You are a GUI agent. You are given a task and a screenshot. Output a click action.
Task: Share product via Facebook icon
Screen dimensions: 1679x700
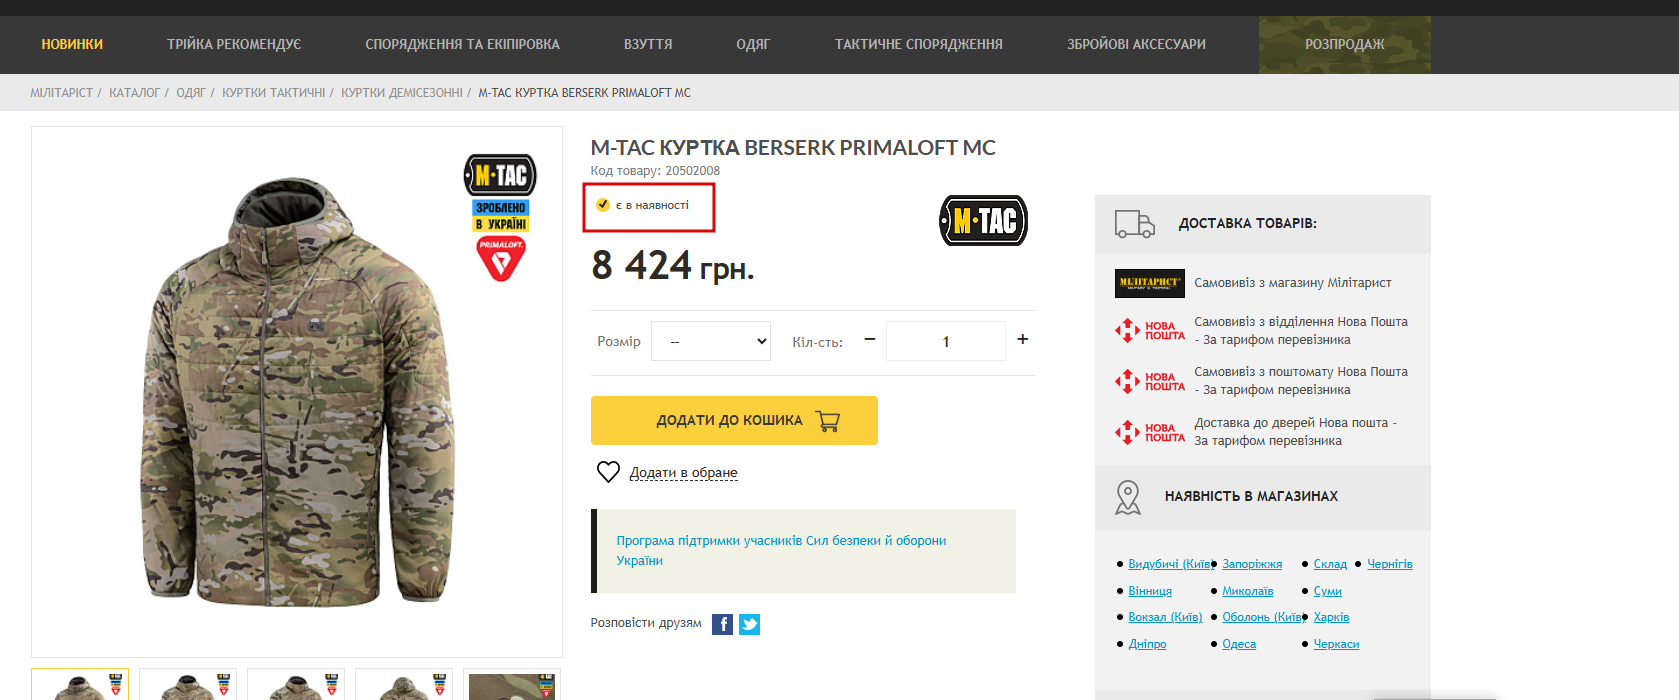722,624
